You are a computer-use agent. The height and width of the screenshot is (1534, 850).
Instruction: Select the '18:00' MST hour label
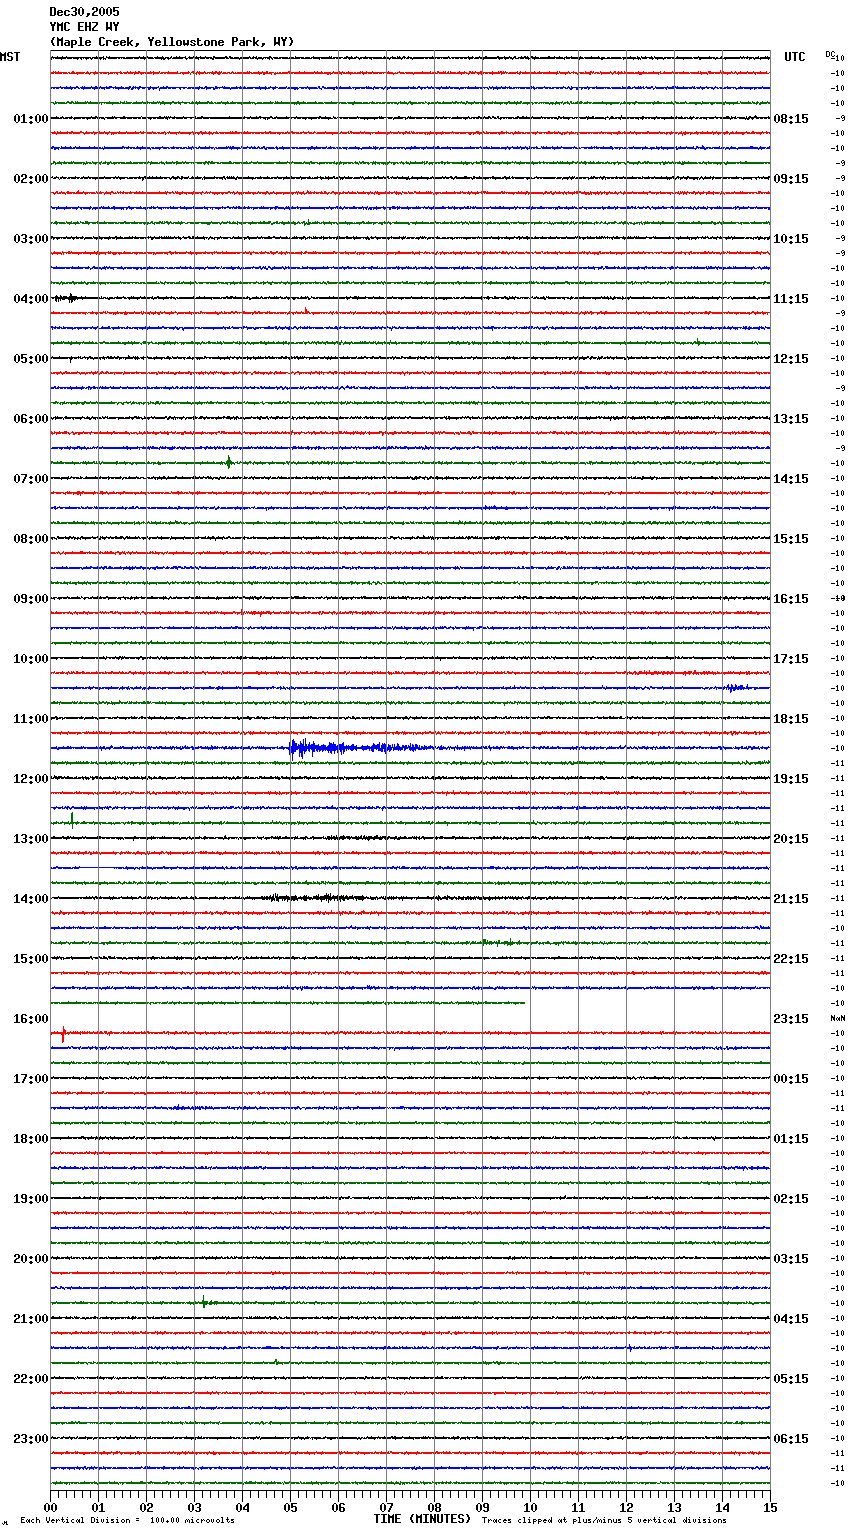(31, 1139)
